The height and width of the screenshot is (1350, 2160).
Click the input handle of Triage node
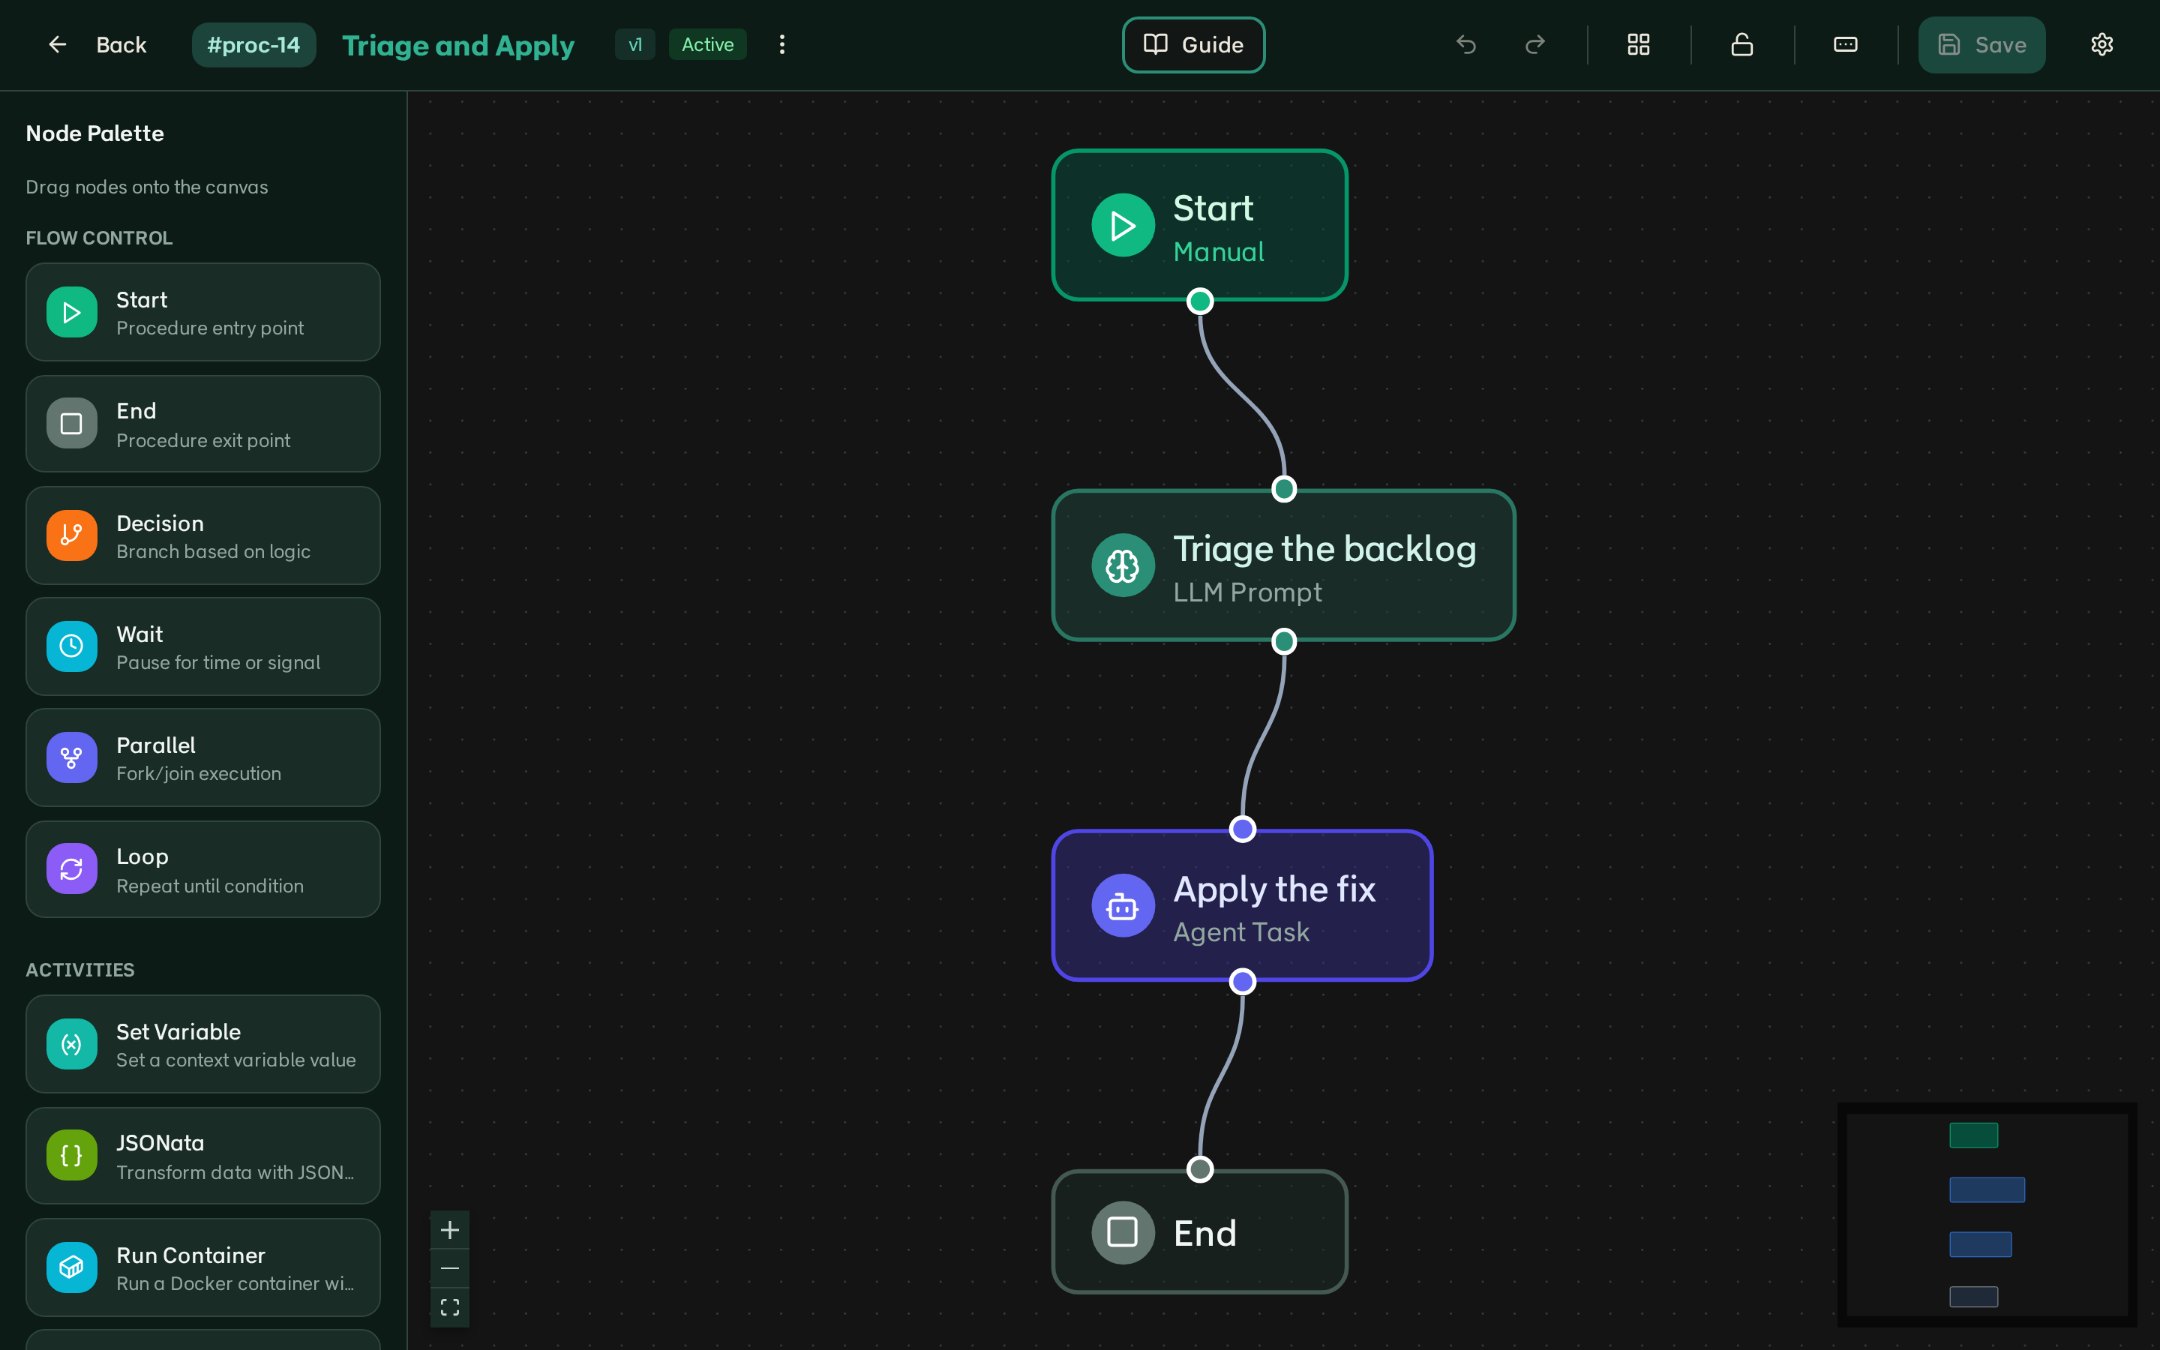tap(1283, 489)
